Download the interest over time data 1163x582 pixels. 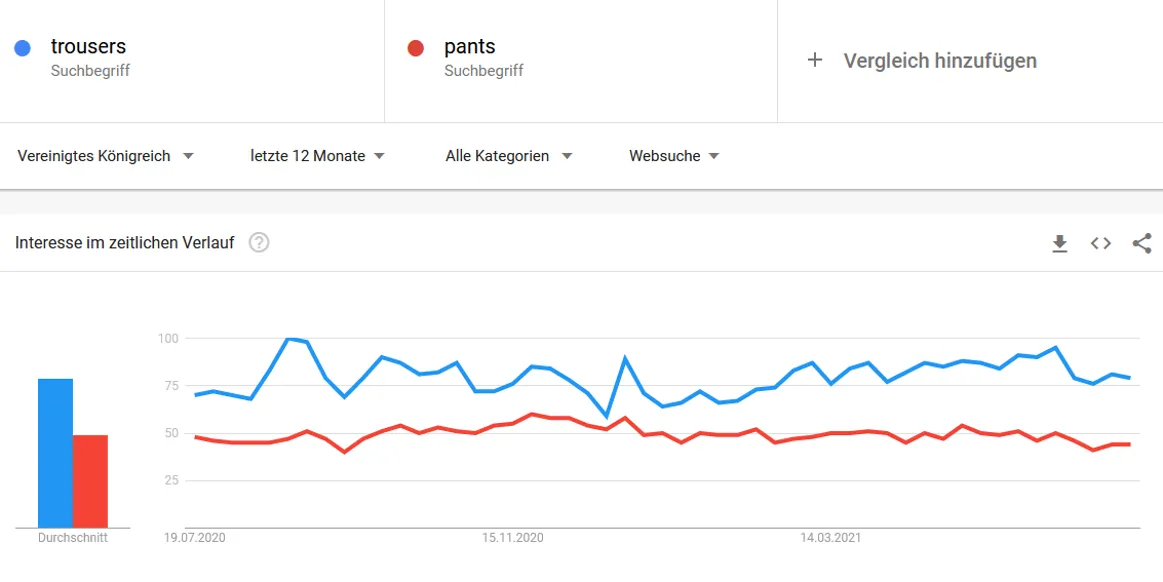tap(1060, 243)
